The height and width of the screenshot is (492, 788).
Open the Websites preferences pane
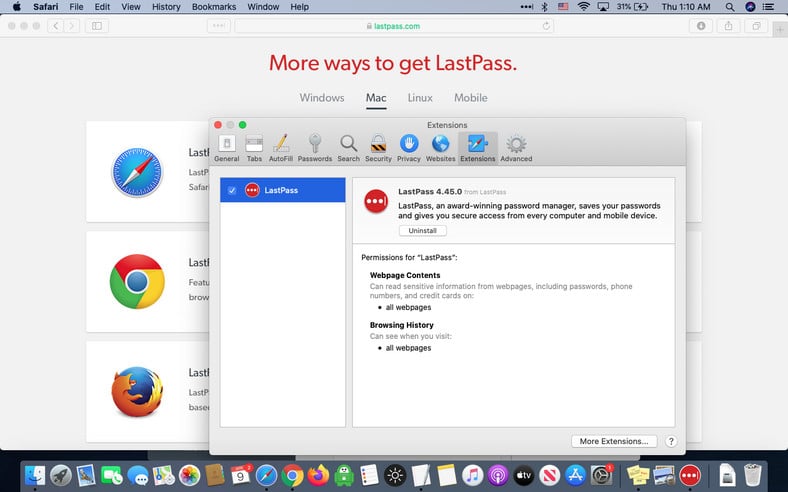[x=440, y=148]
